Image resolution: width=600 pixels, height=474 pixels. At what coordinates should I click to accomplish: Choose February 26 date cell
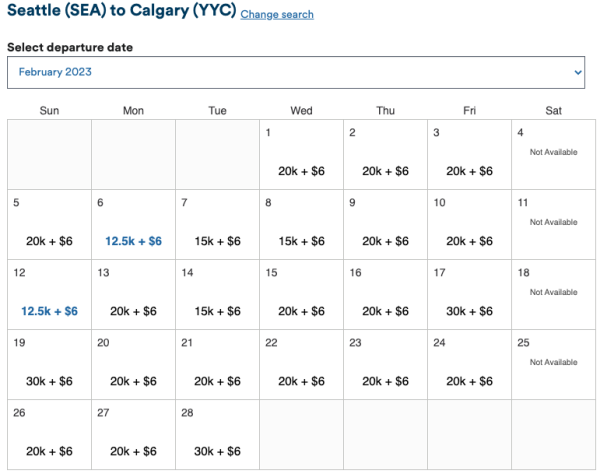click(x=49, y=435)
